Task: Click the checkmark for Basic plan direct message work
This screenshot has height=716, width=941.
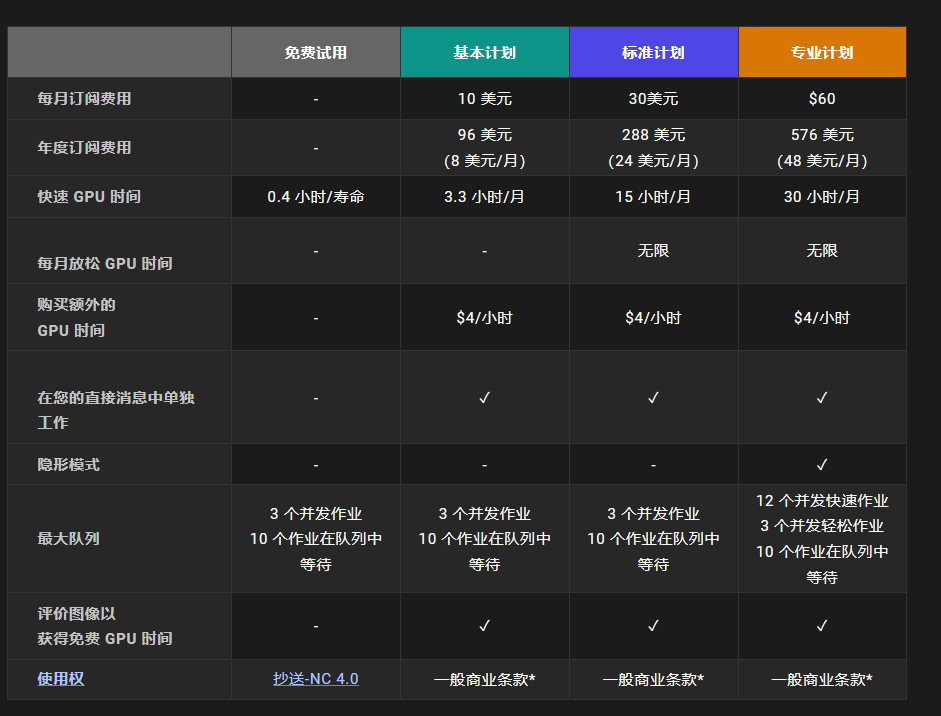Action: click(x=484, y=398)
